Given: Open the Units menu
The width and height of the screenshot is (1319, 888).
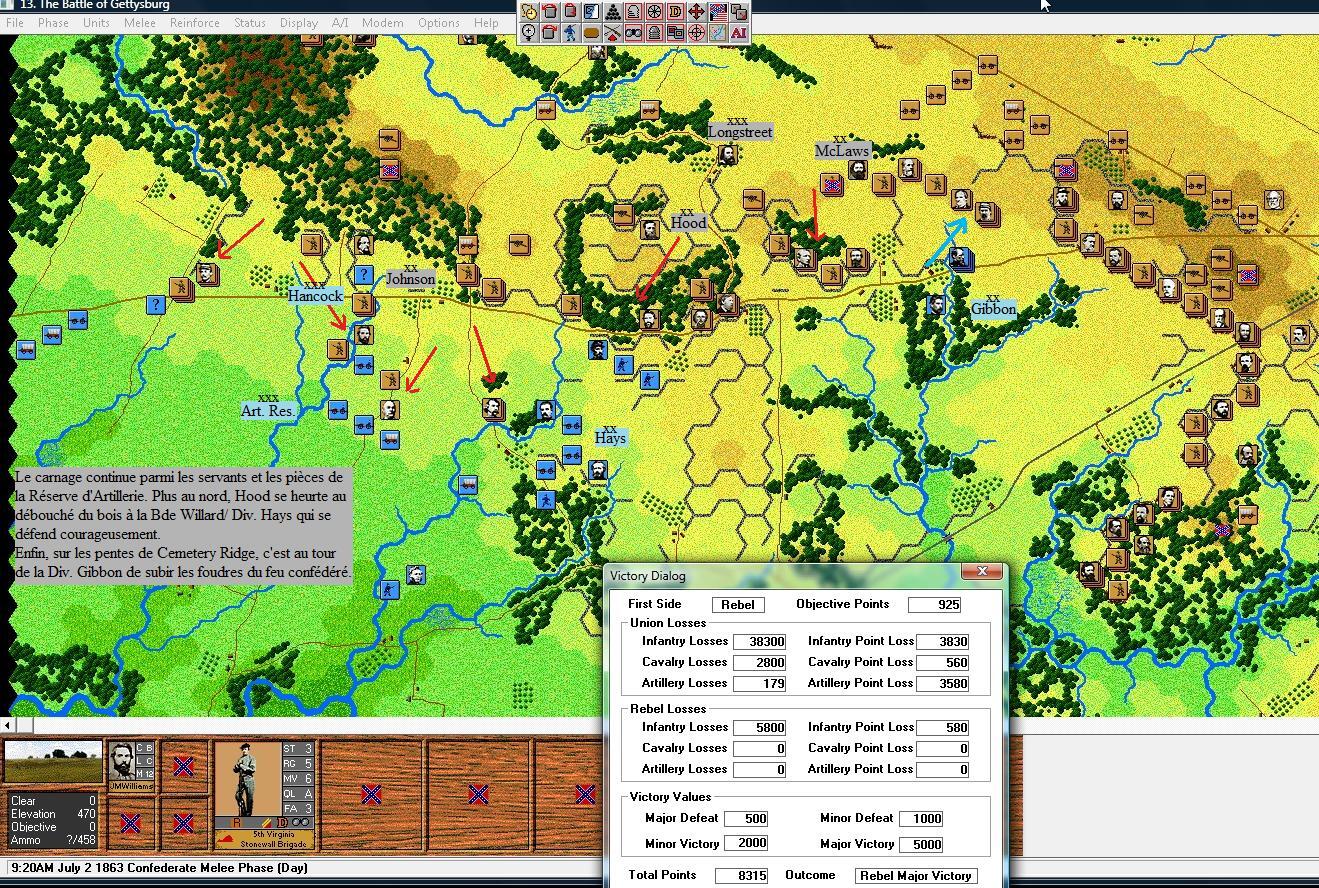Looking at the screenshot, I should coord(96,23).
